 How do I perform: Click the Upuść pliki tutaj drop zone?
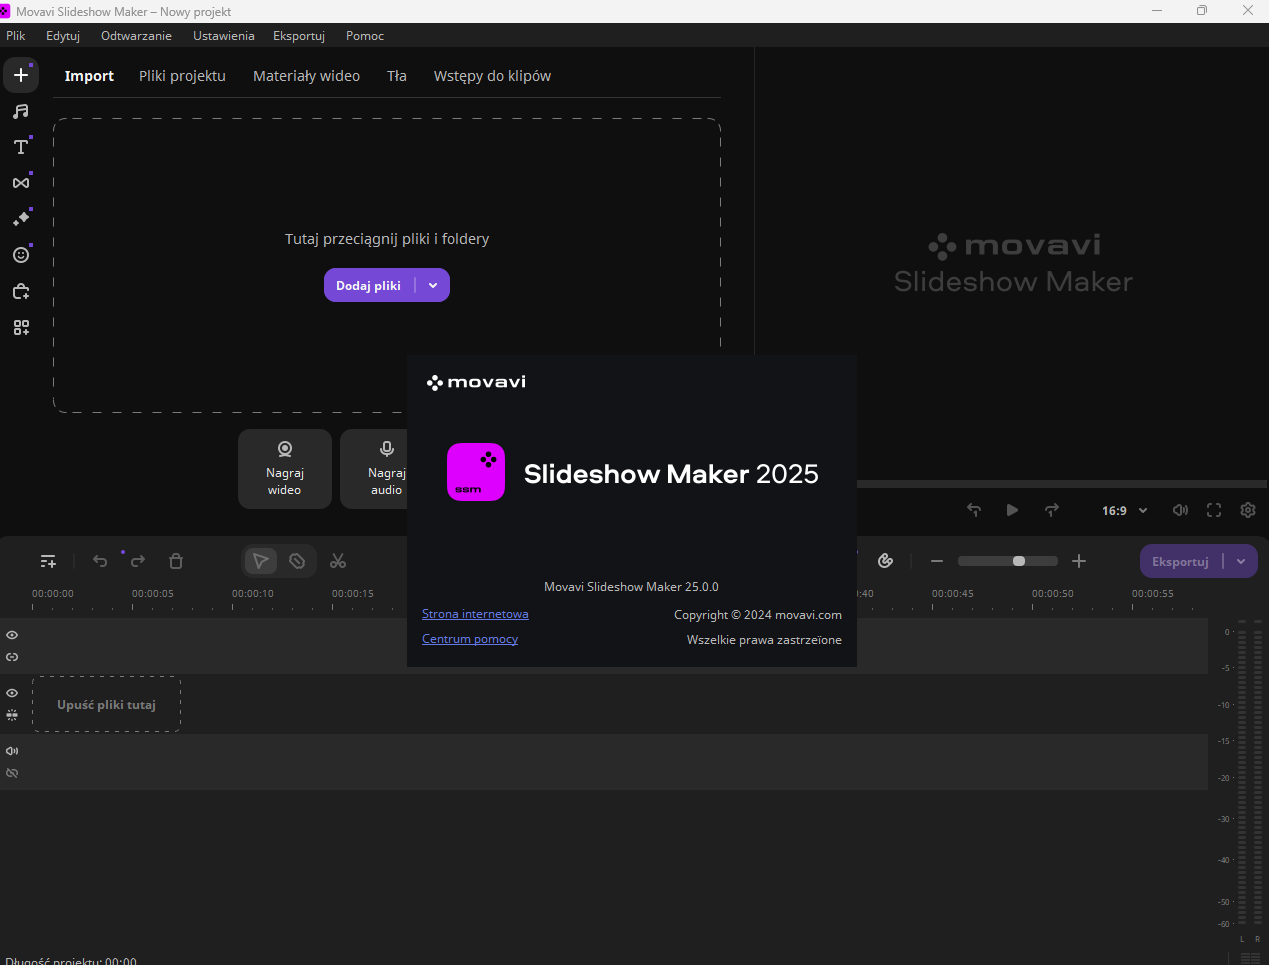(x=106, y=704)
